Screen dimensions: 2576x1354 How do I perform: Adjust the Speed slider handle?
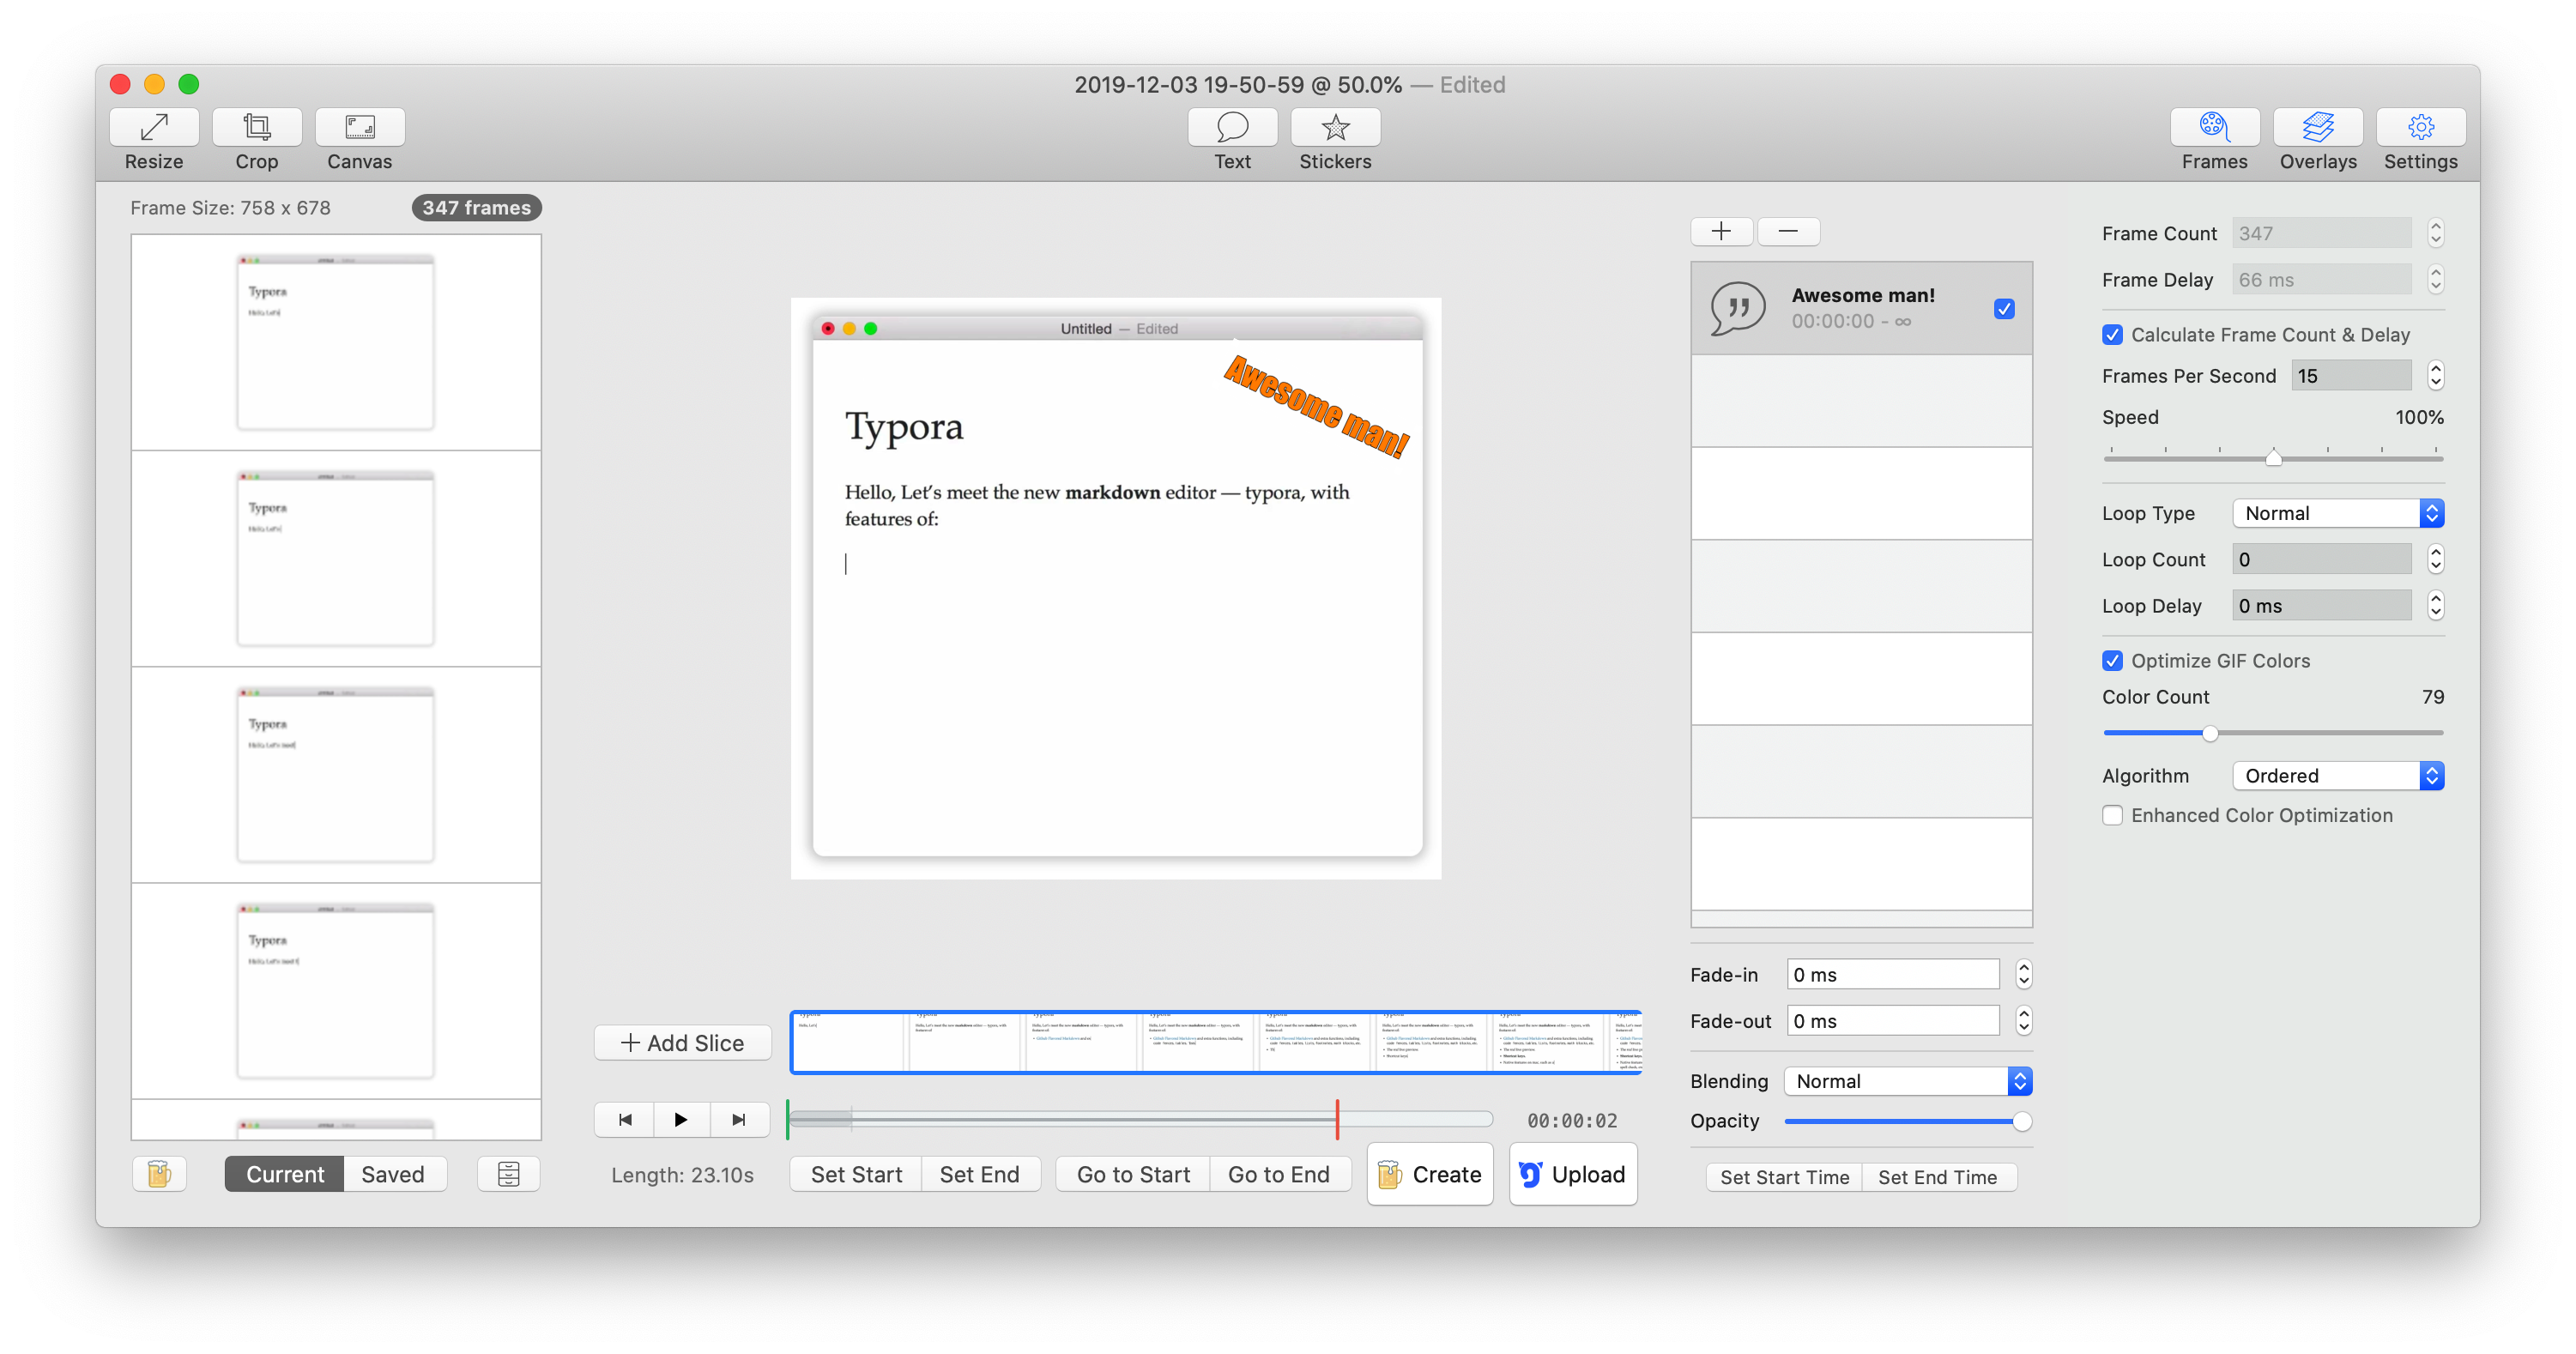tap(2273, 458)
